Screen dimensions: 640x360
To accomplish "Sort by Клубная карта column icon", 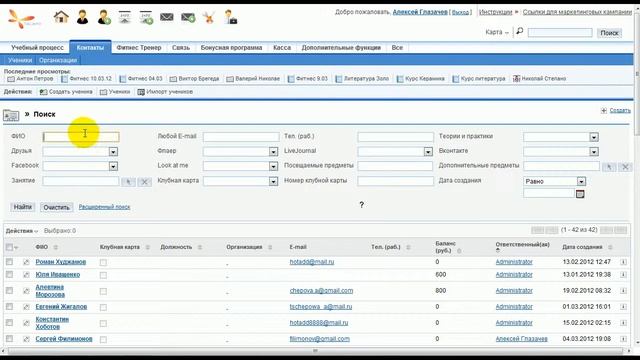I will click(x=148, y=247).
